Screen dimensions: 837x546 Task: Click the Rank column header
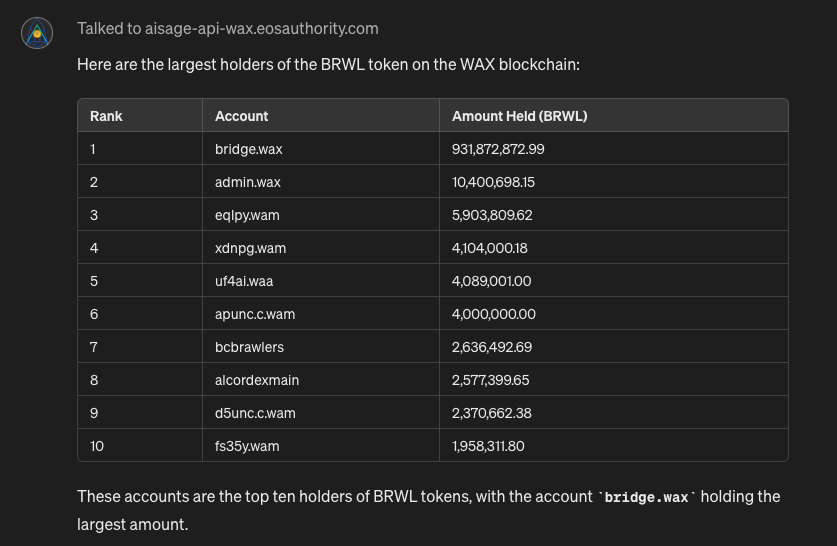106,116
